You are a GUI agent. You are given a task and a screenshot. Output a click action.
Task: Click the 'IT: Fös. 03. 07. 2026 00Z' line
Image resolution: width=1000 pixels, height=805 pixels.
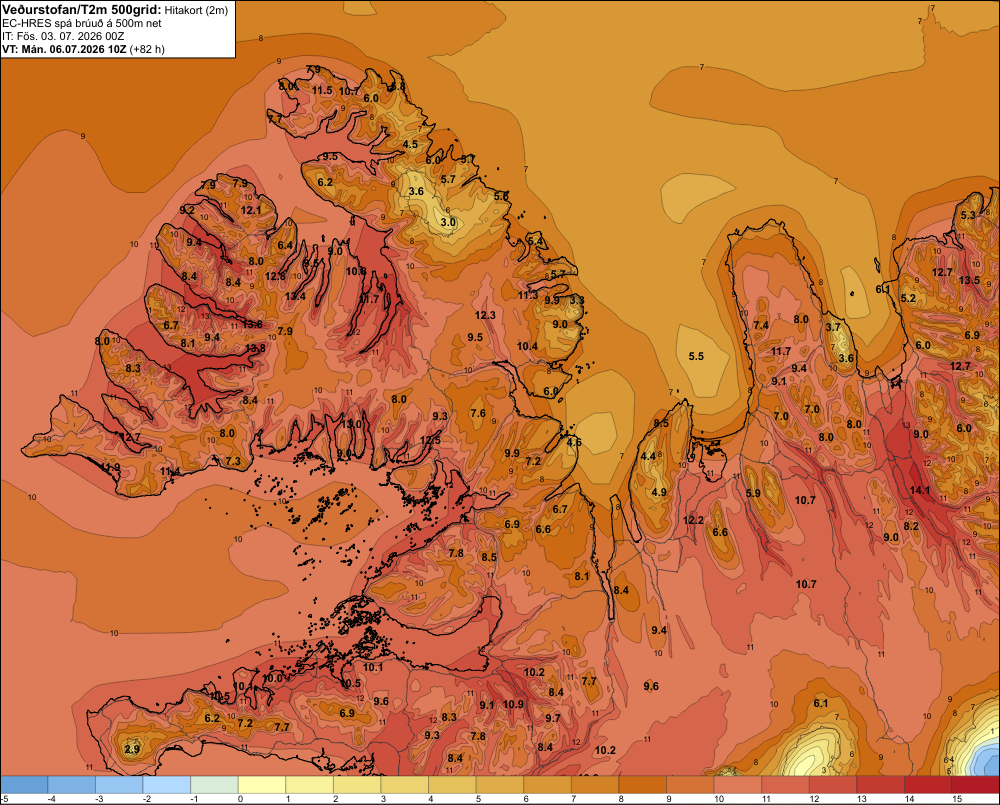pos(63,36)
